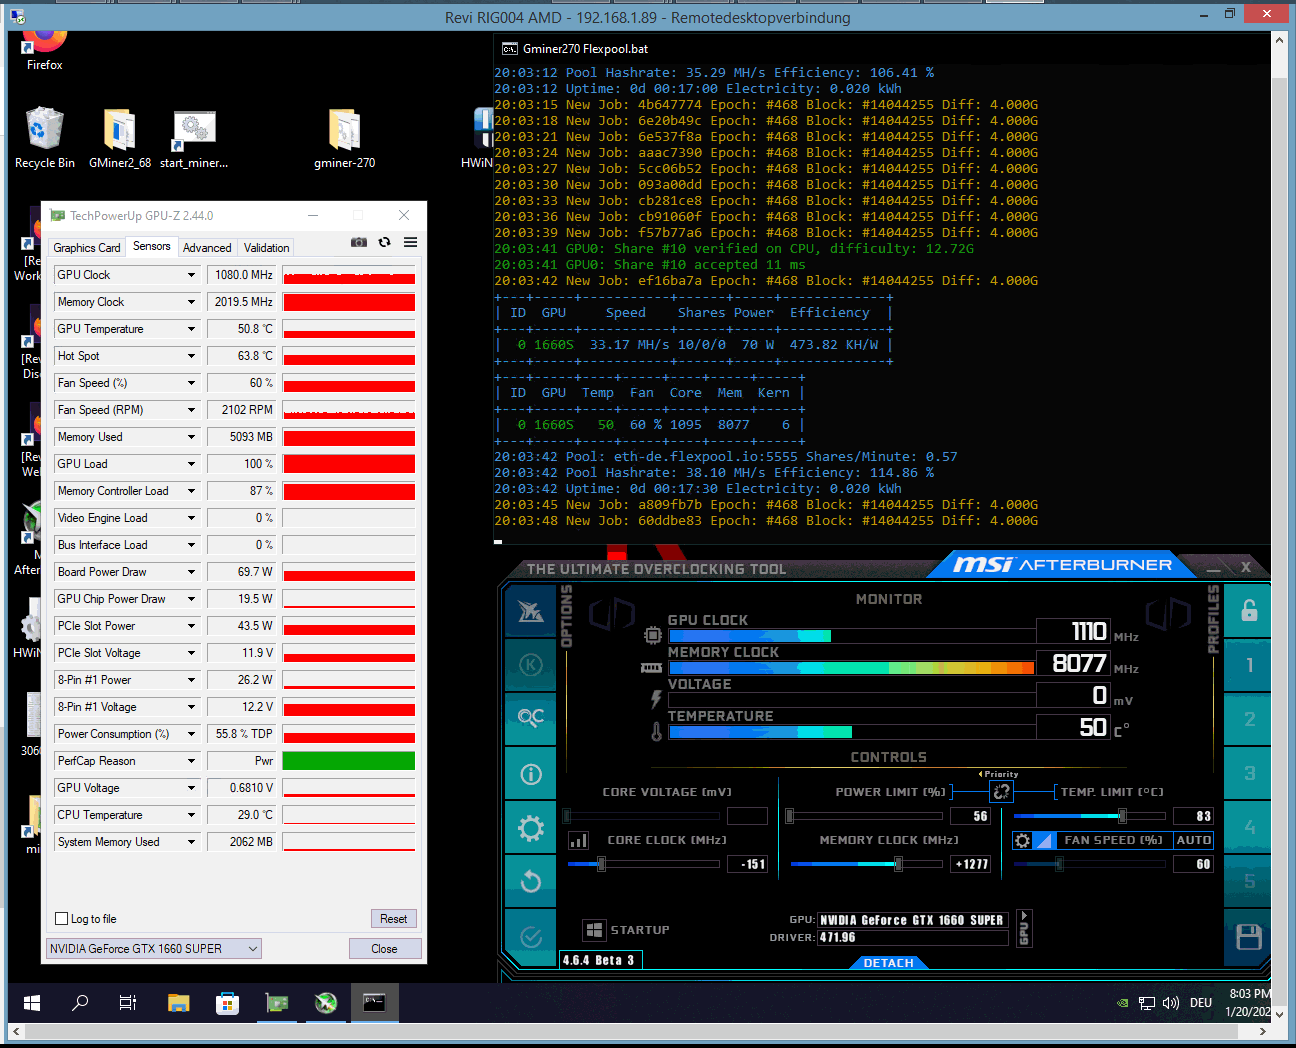1296x1048 pixels.
Task: Click Close button in GPU-Z
Action: tap(384, 949)
